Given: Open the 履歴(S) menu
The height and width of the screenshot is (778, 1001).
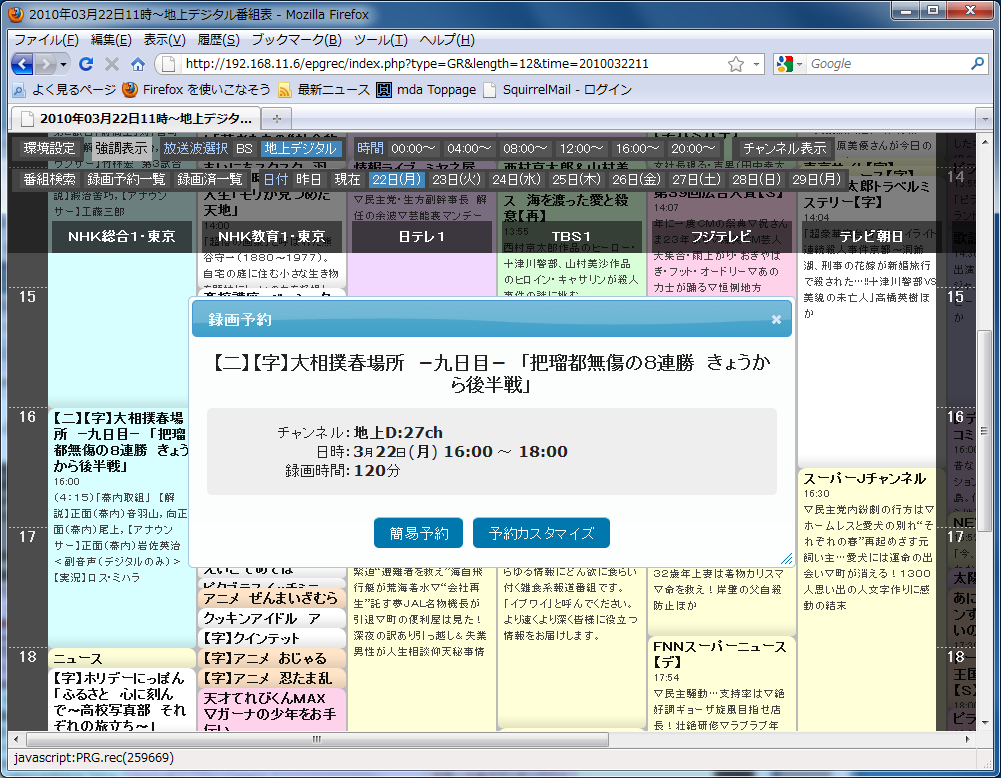Looking at the screenshot, I should [218, 40].
